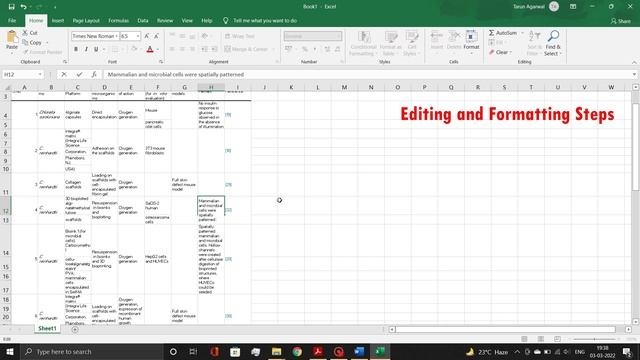Open File Explorer from the taskbar
This screenshot has width=640, height=360.
[276, 351]
